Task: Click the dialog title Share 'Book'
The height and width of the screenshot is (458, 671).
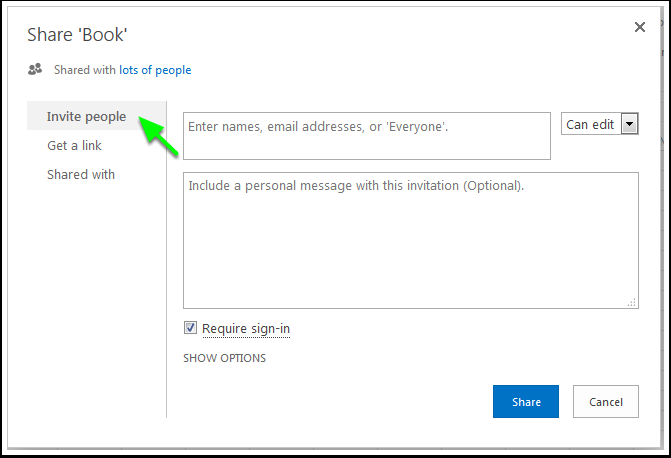Action: [x=77, y=35]
